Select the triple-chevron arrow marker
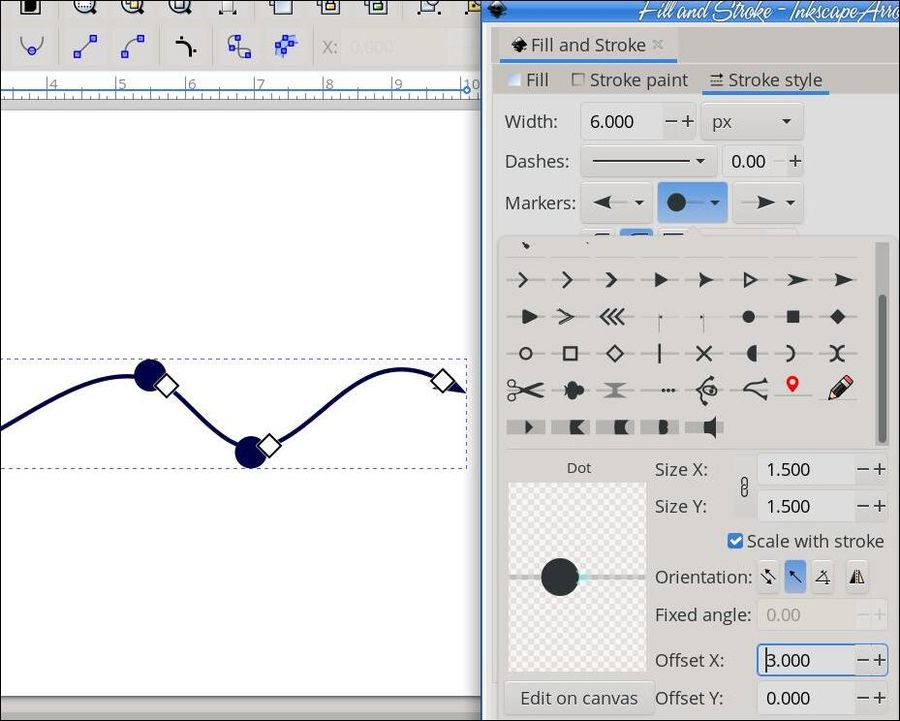900x721 pixels. [614, 316]
